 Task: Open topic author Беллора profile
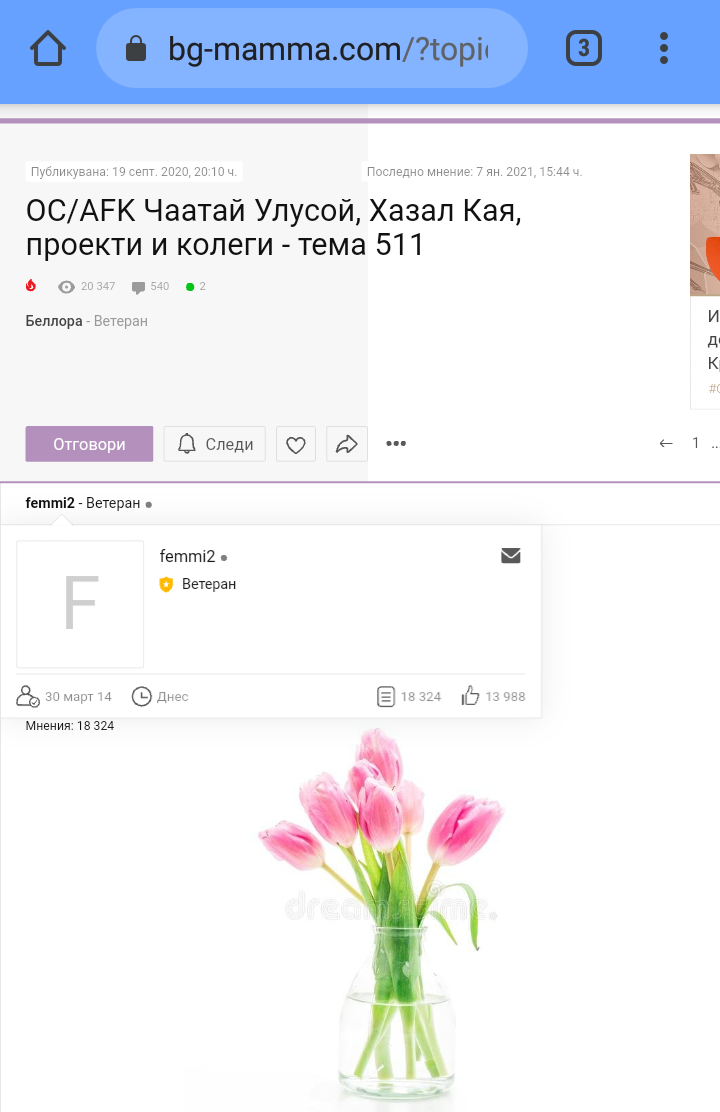54,321
